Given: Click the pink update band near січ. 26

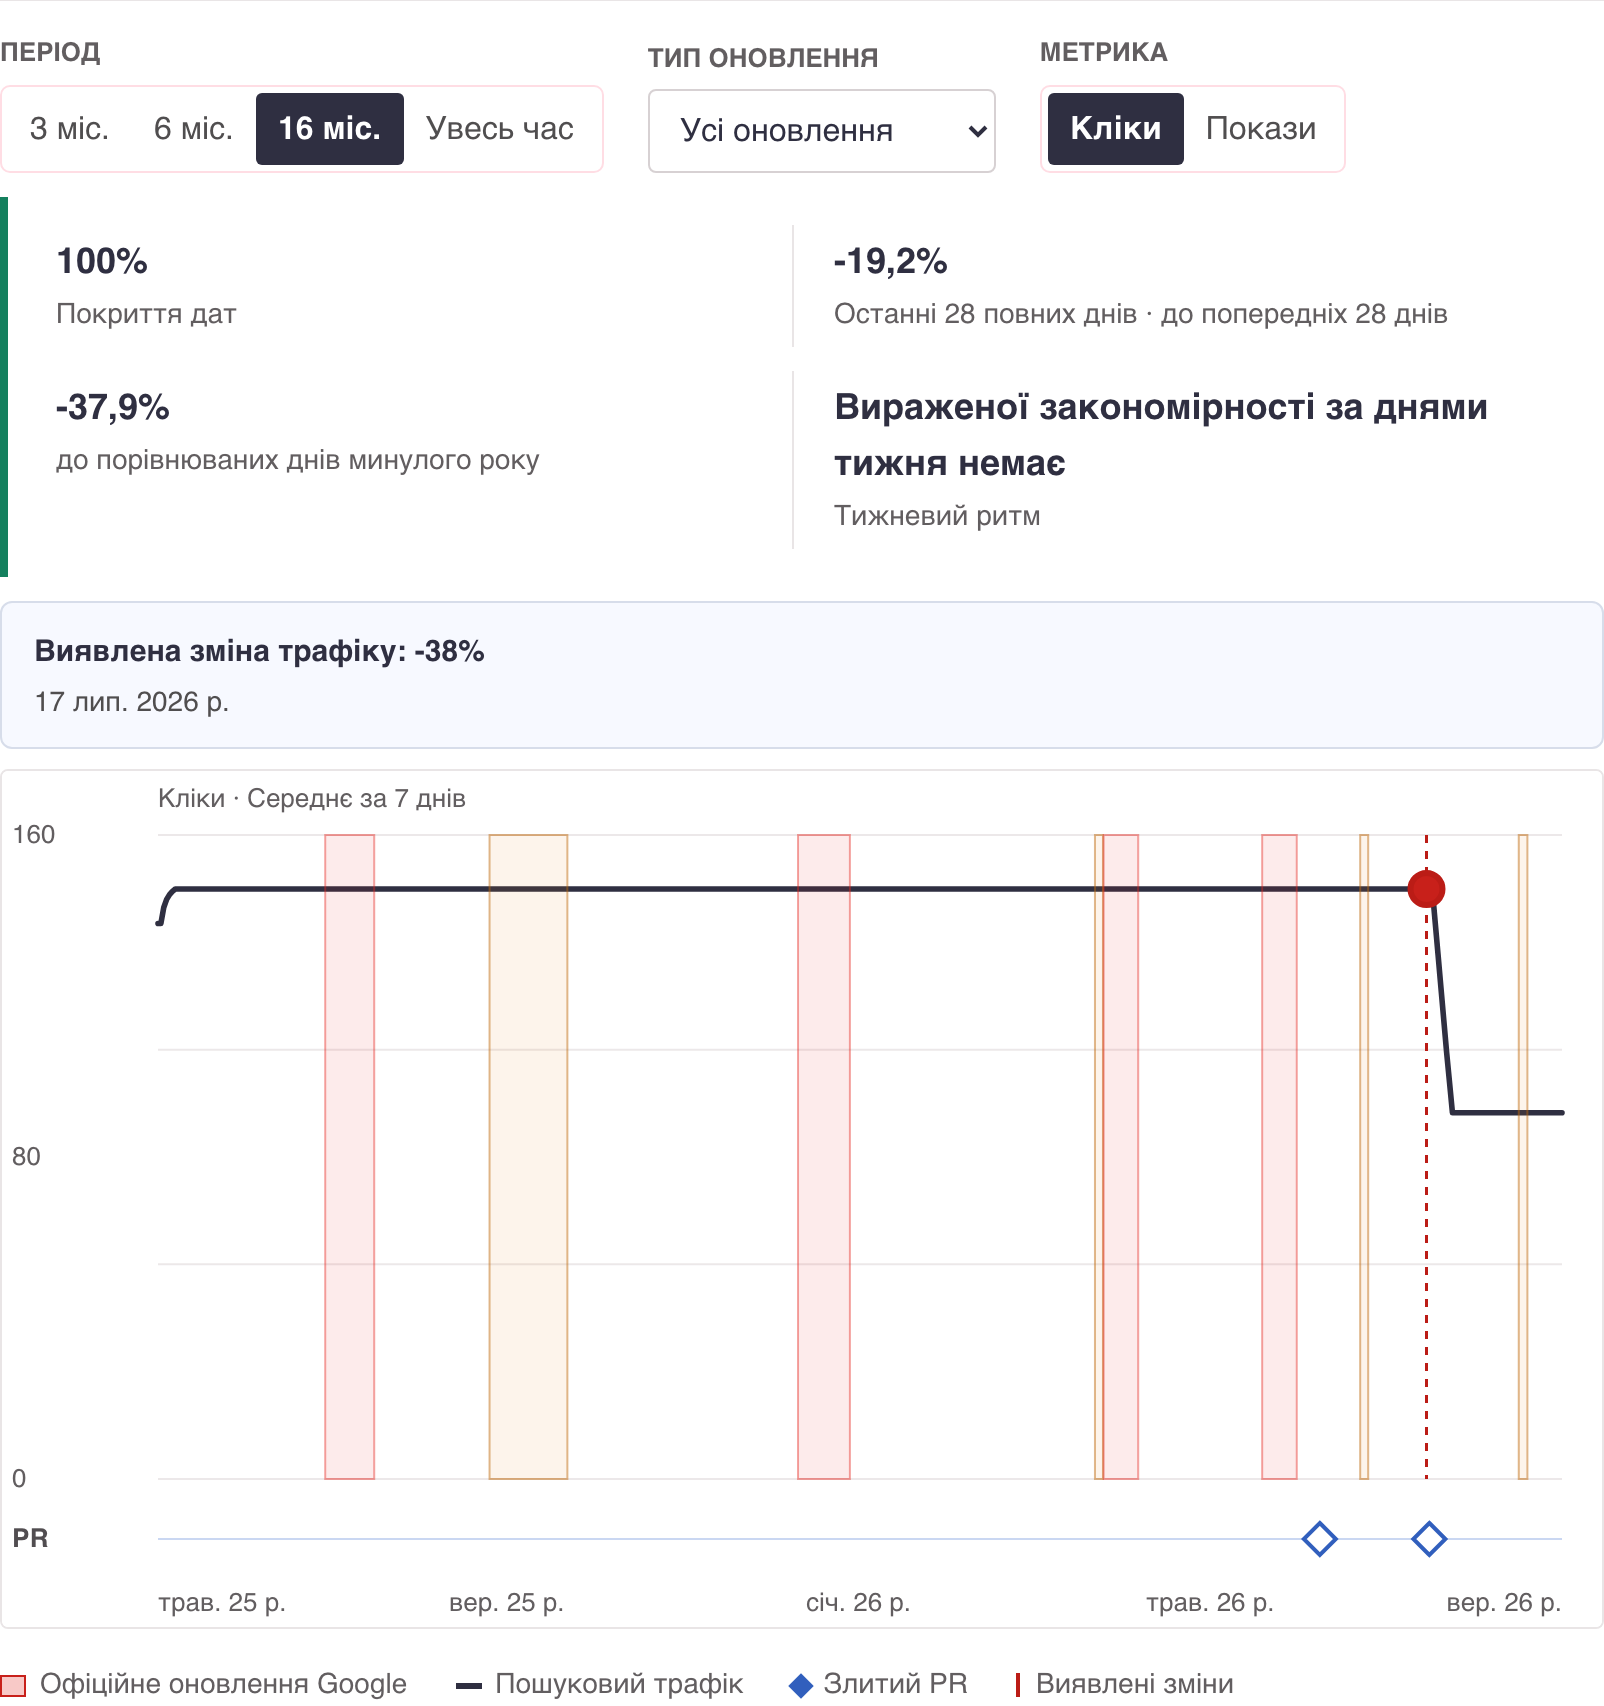Looking at the screenshot, I should tap(824, 1157).
